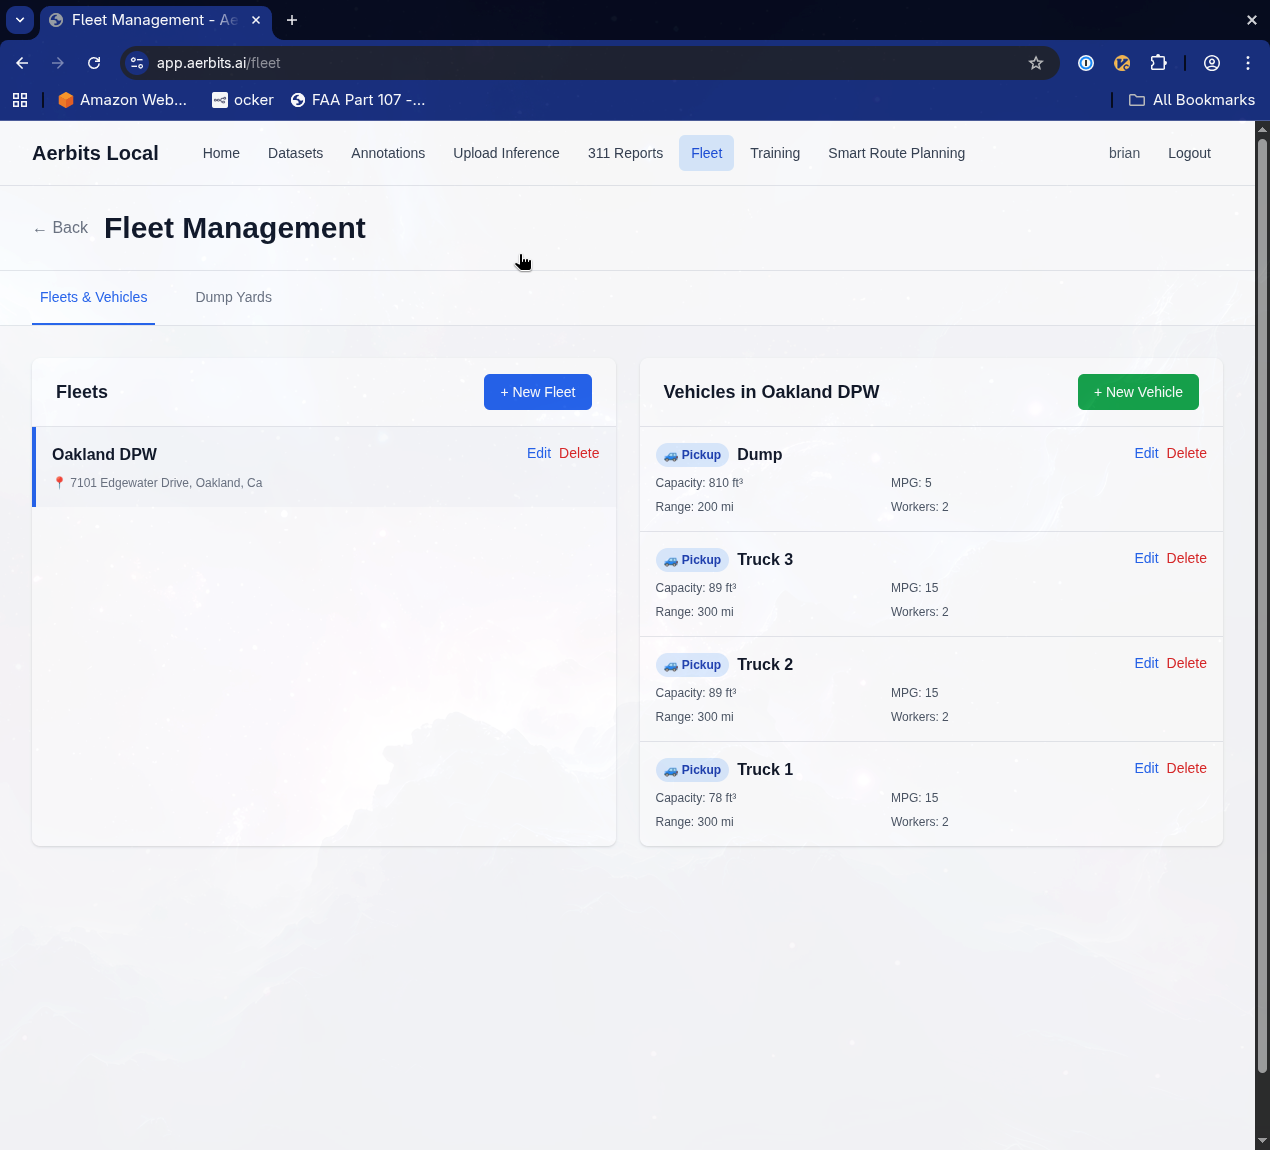Click the location pin beside Edgewater Drive address
The height and width of the screenshot is (1150, 1270).
point(61,482)
